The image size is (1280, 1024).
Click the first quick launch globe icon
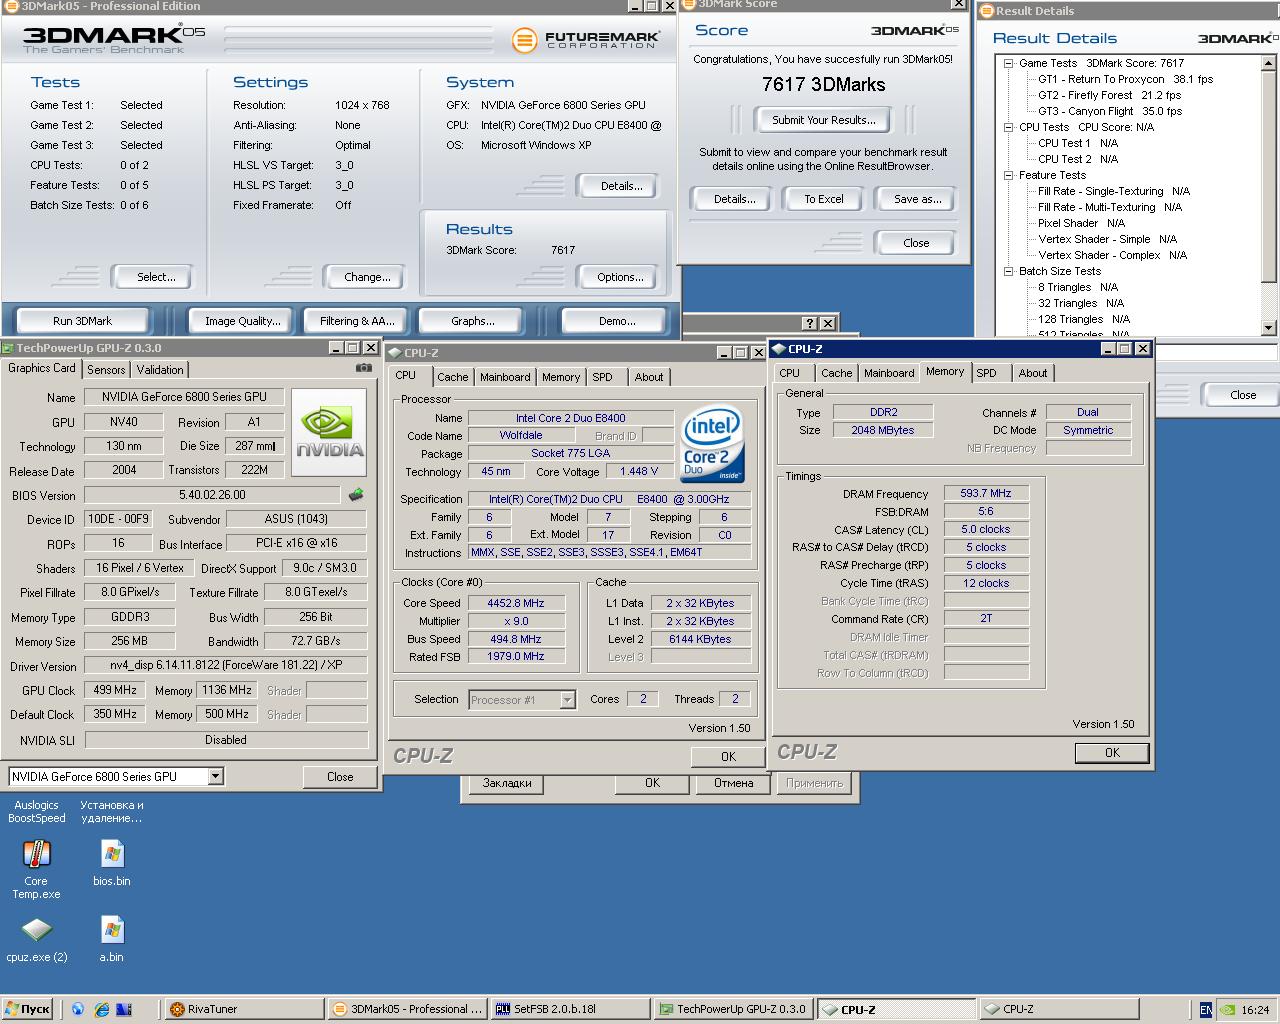click(x=78, y=1009)
